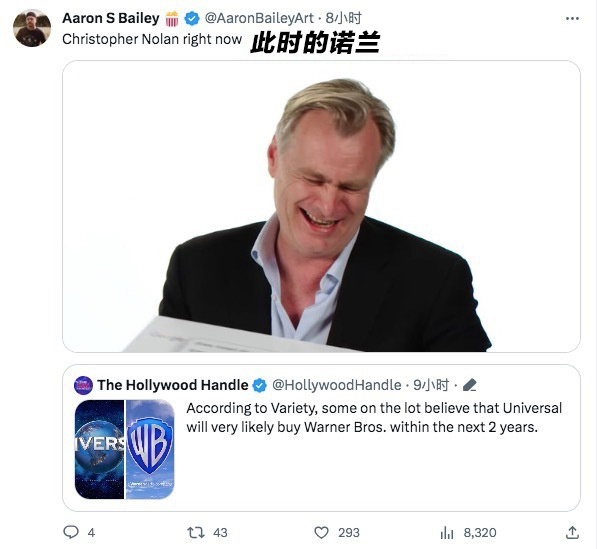This screenshot has width=597, height=549.
Task: Open the laughing man photo in tweet
Action: click(321, 206)
